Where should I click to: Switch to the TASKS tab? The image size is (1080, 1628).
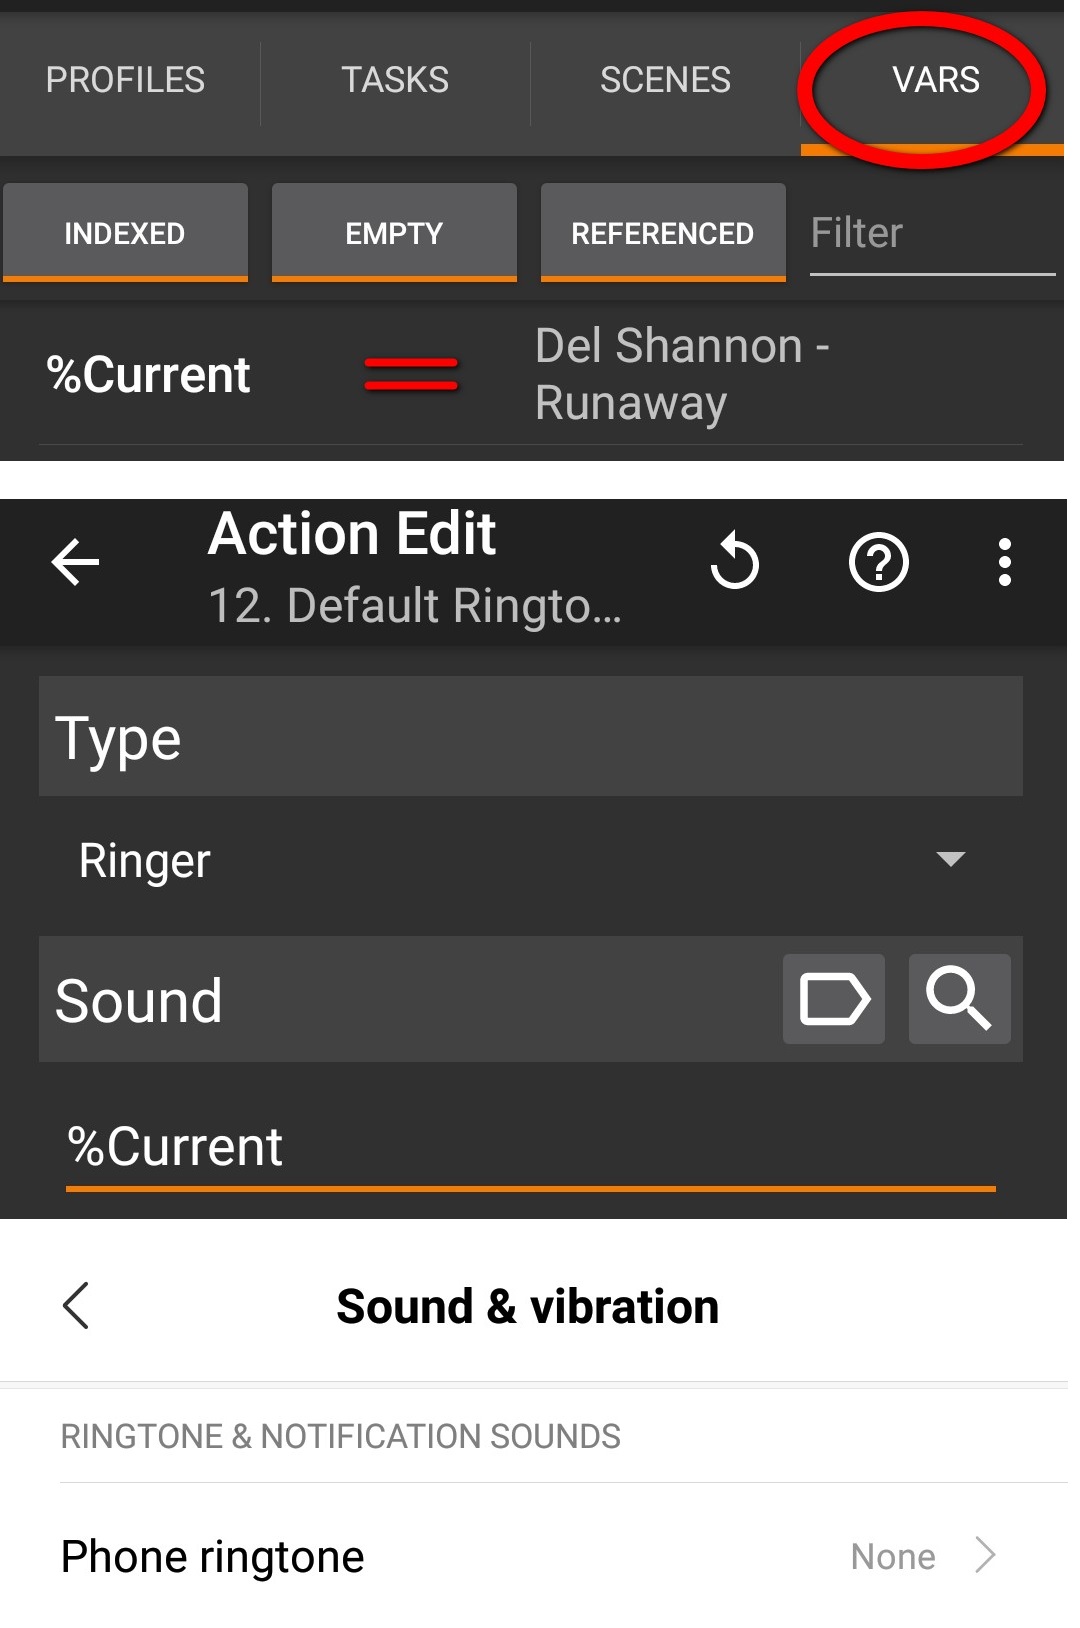[x=395, y=80]
